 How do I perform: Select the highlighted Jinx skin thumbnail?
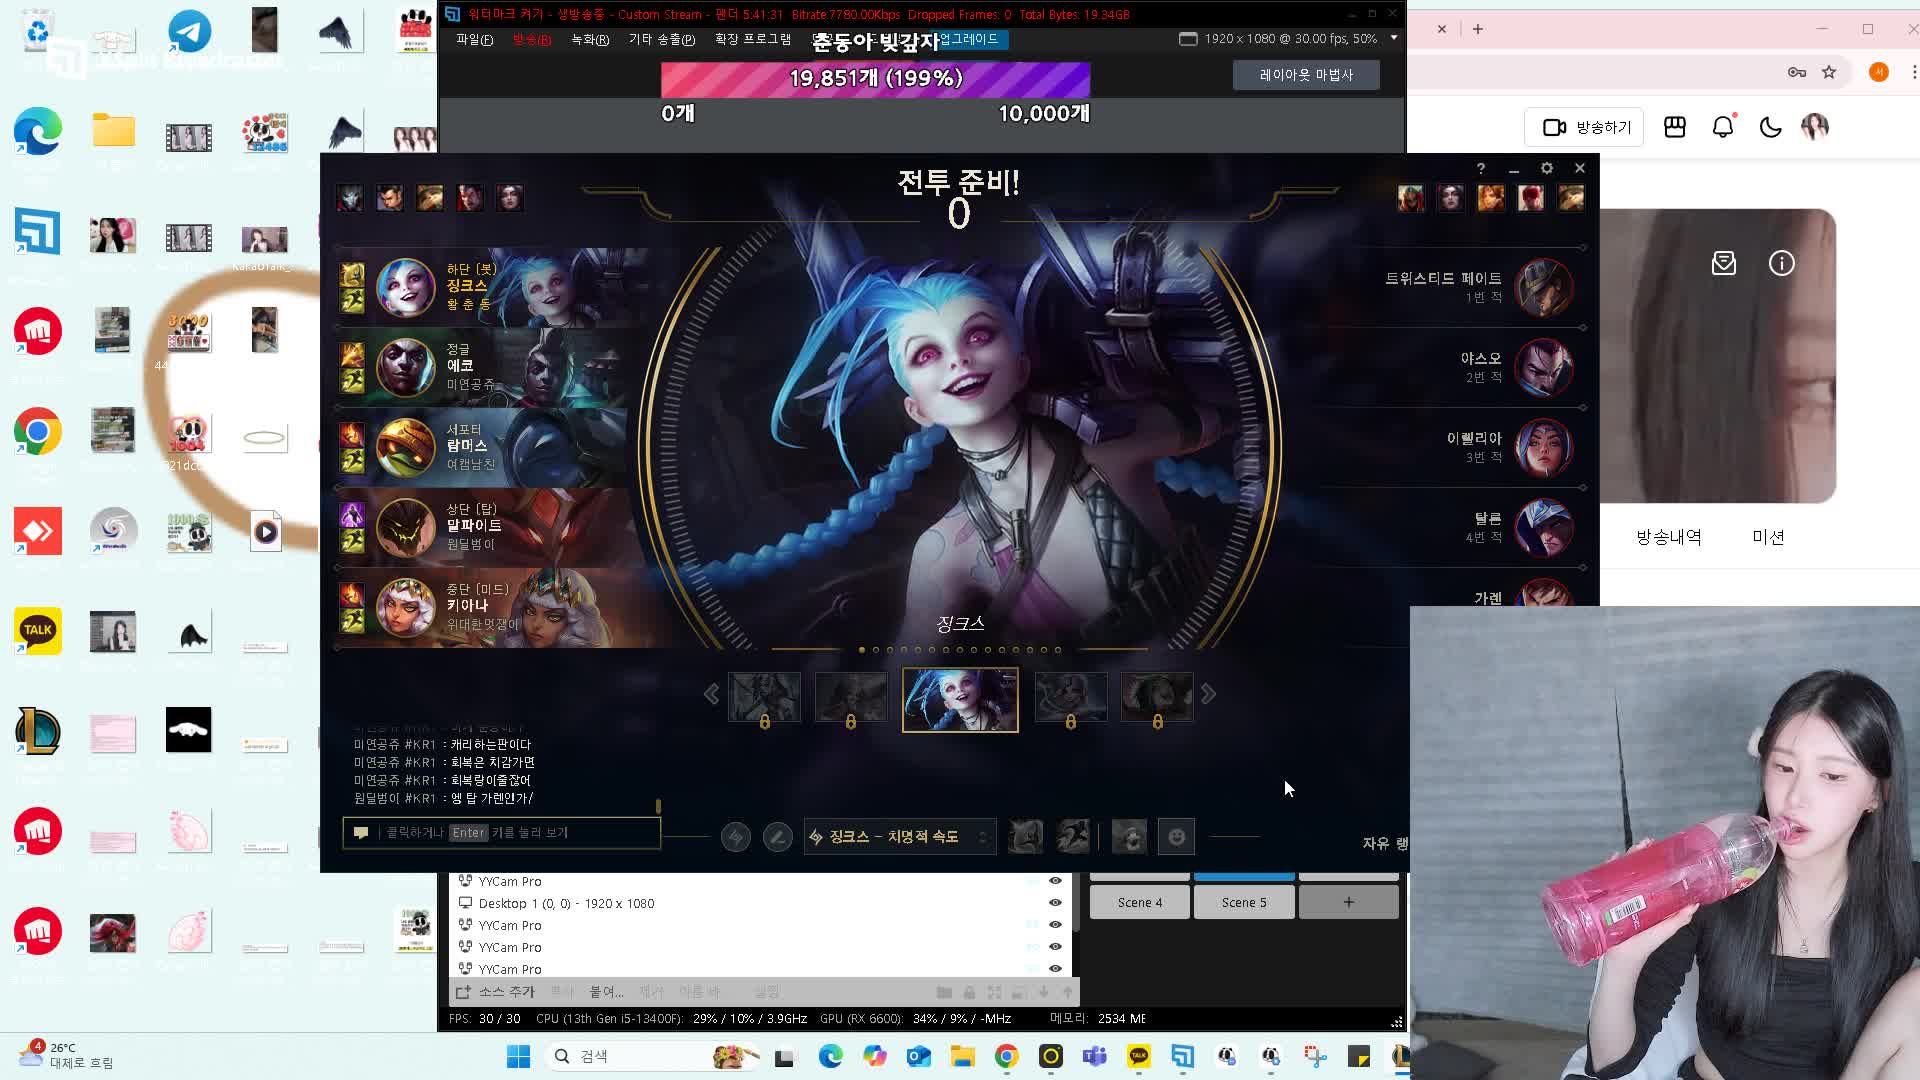[x=960, y=700]
